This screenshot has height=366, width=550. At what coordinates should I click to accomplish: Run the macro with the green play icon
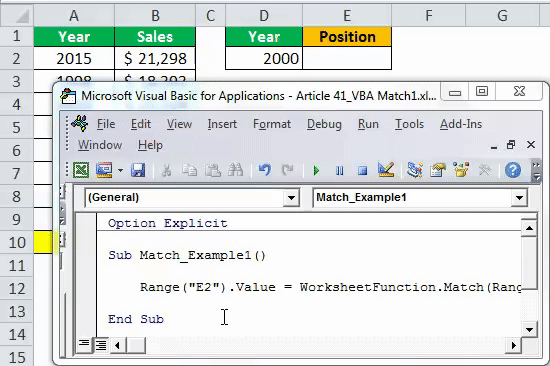(316, 171)
